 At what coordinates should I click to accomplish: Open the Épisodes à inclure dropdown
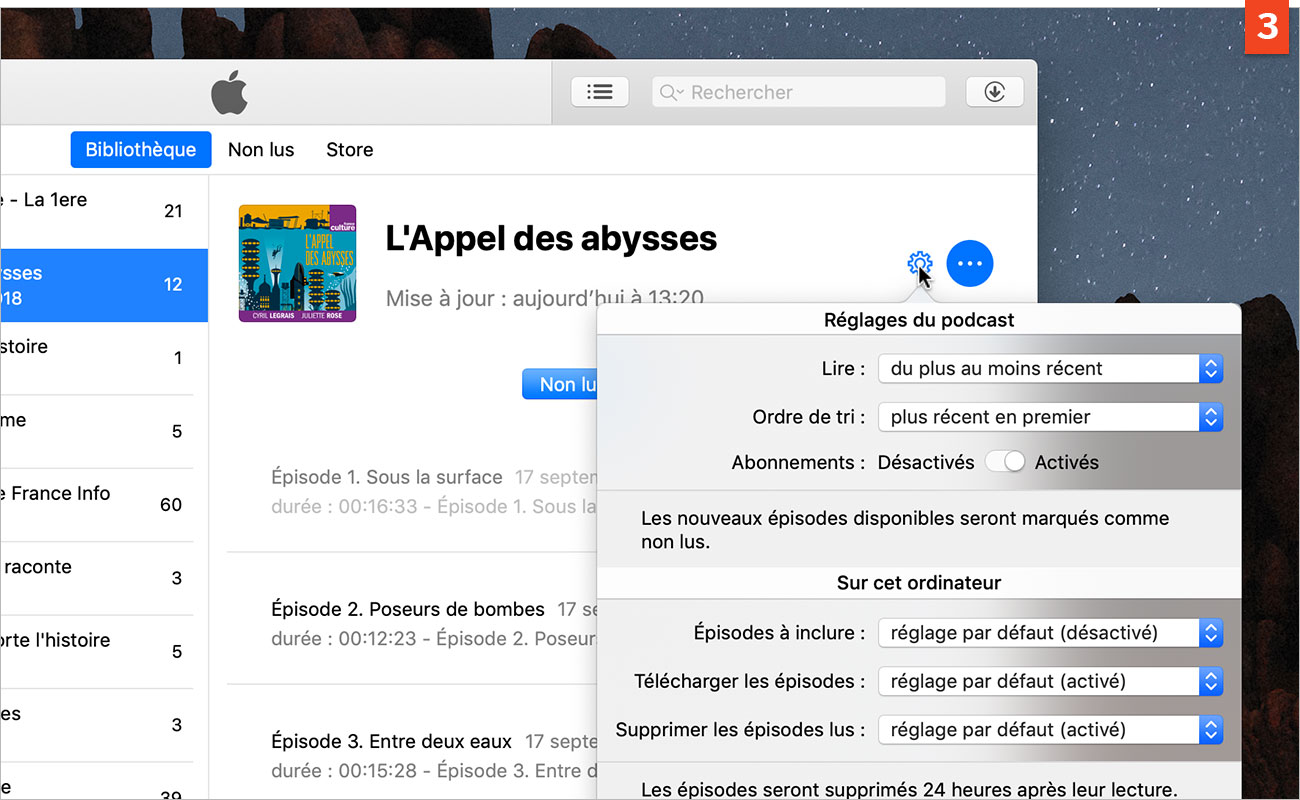[x=1049, y=633]
